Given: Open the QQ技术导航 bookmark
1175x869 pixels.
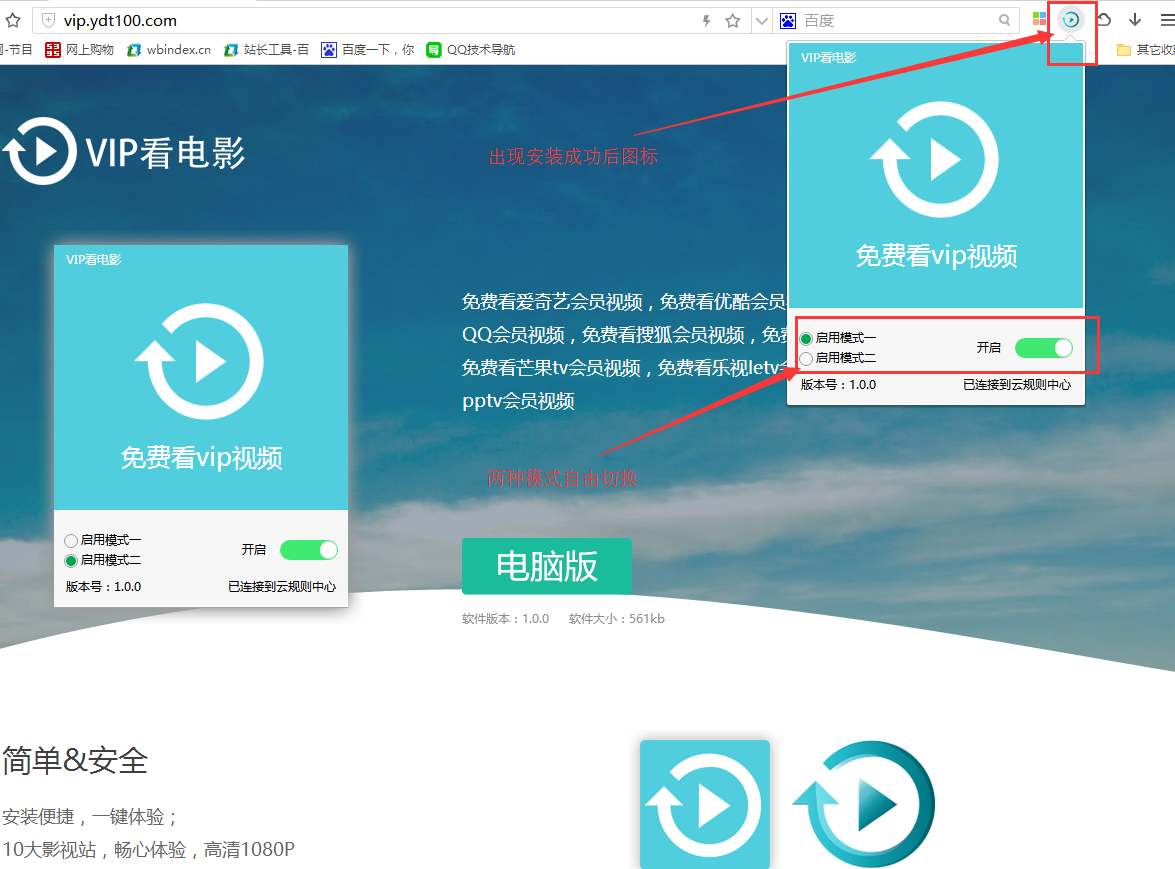Looking at the screenshot, I should (x=471, y=49).
